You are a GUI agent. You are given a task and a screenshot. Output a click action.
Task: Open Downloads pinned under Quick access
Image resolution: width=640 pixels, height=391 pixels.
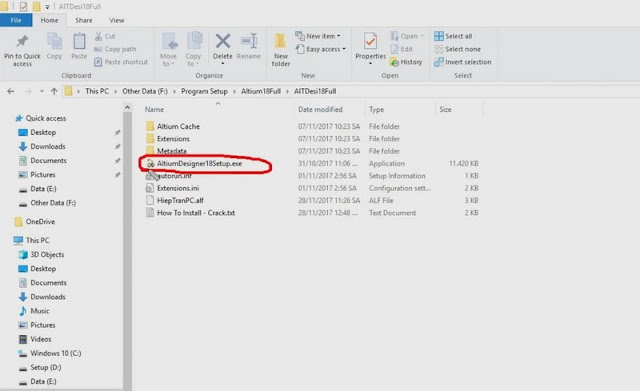click(x=48, y=147)
